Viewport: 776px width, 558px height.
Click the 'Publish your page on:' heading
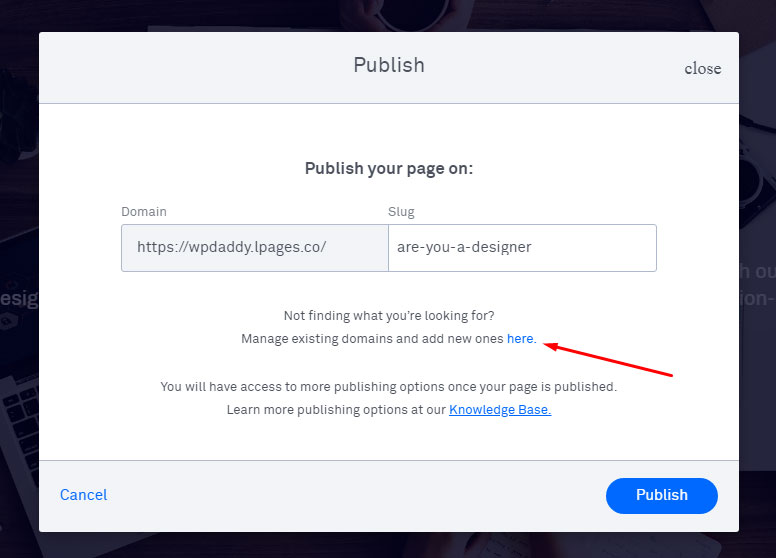tap(389, 169)
